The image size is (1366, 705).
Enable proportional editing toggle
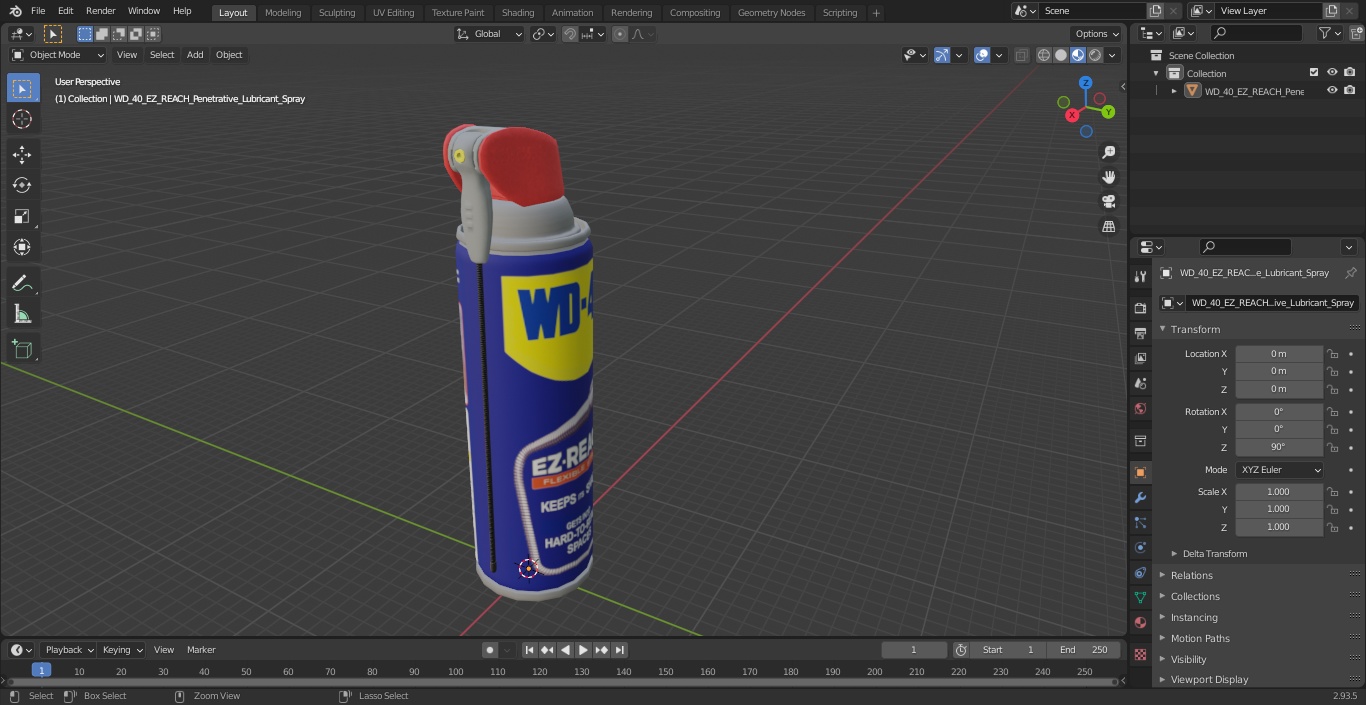tap(620, 34)
